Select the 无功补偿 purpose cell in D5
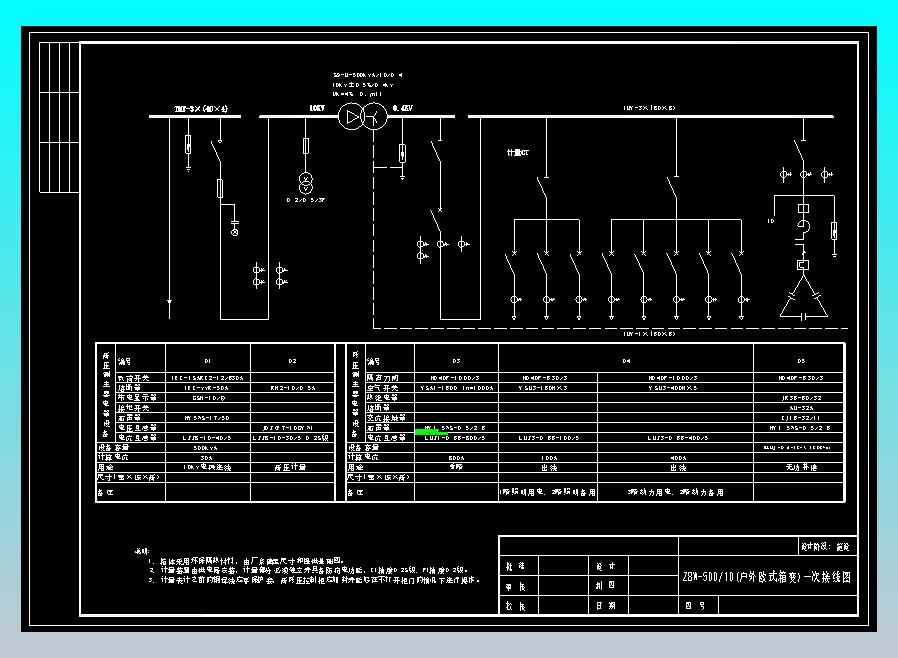 pos(801,467)
